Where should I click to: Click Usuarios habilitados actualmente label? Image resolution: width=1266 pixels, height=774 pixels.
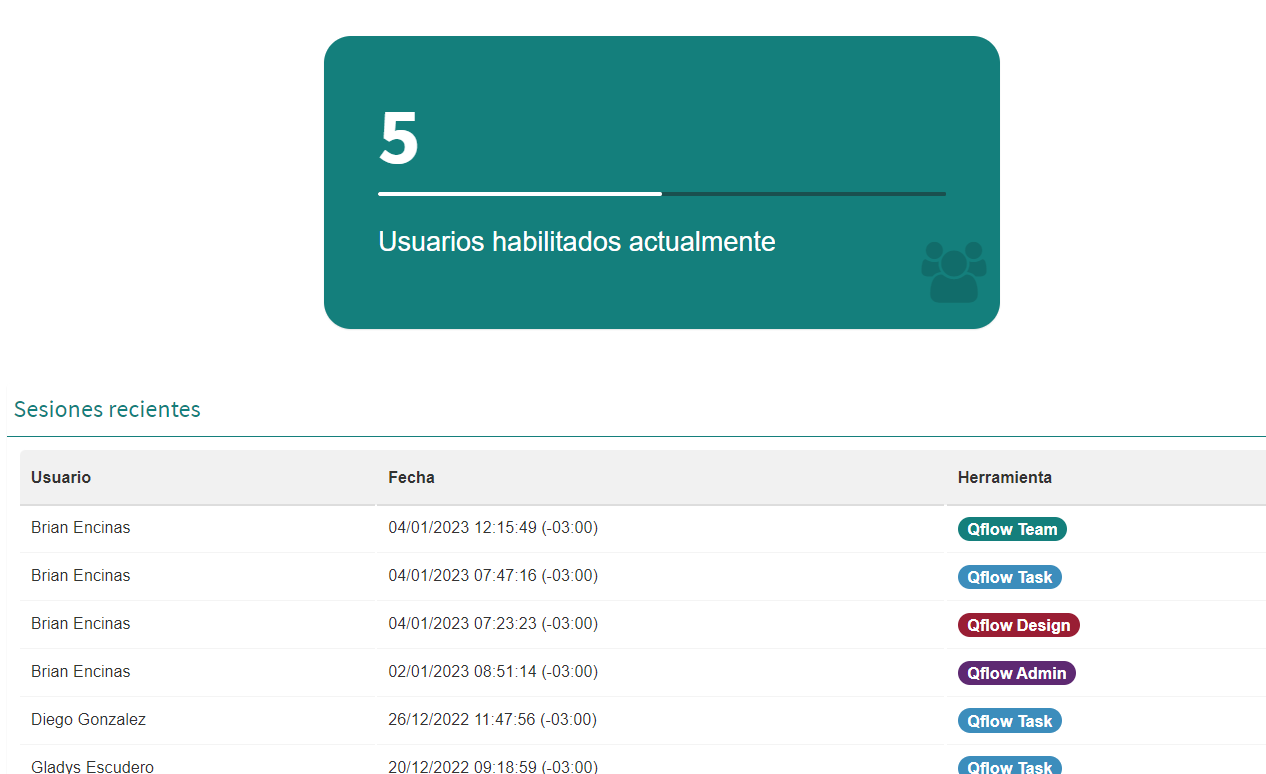click(577, 242)
